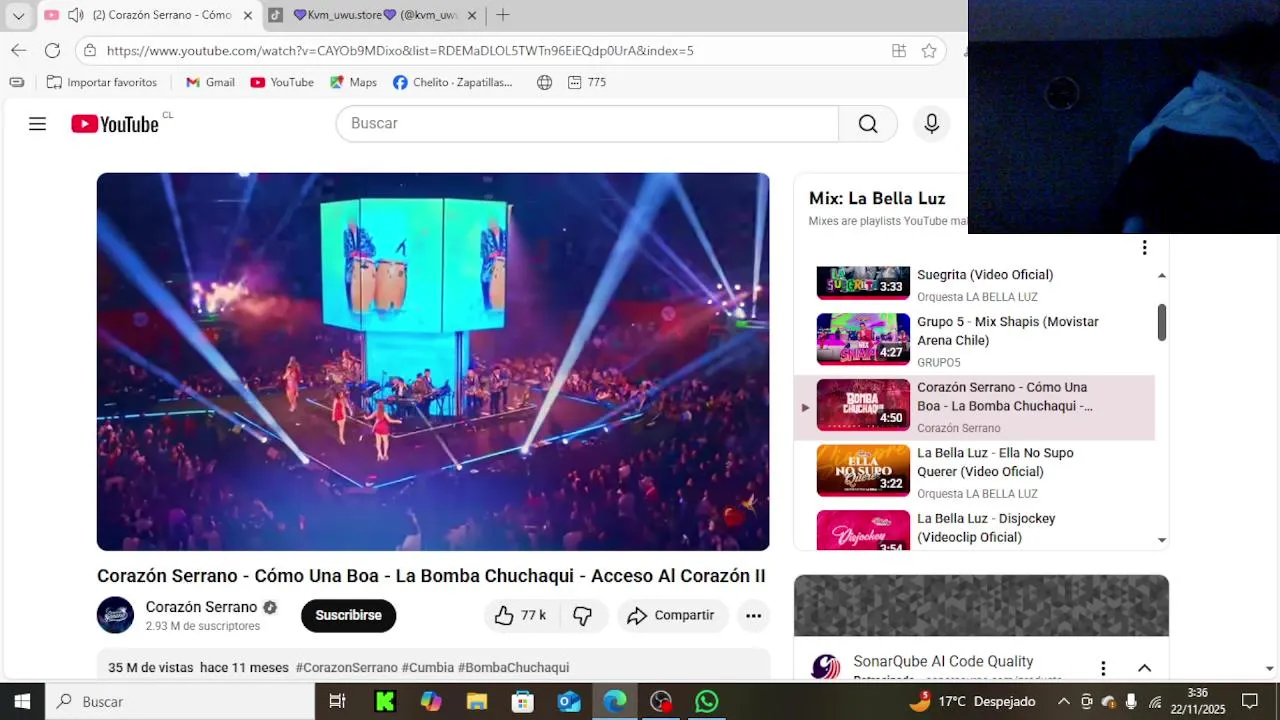Play Grupo 5 - Mix Shapis from playlist
Image resolution: width=1280 pixels, height=720 pixels.
pyautogui.click(x=974, y=341)
